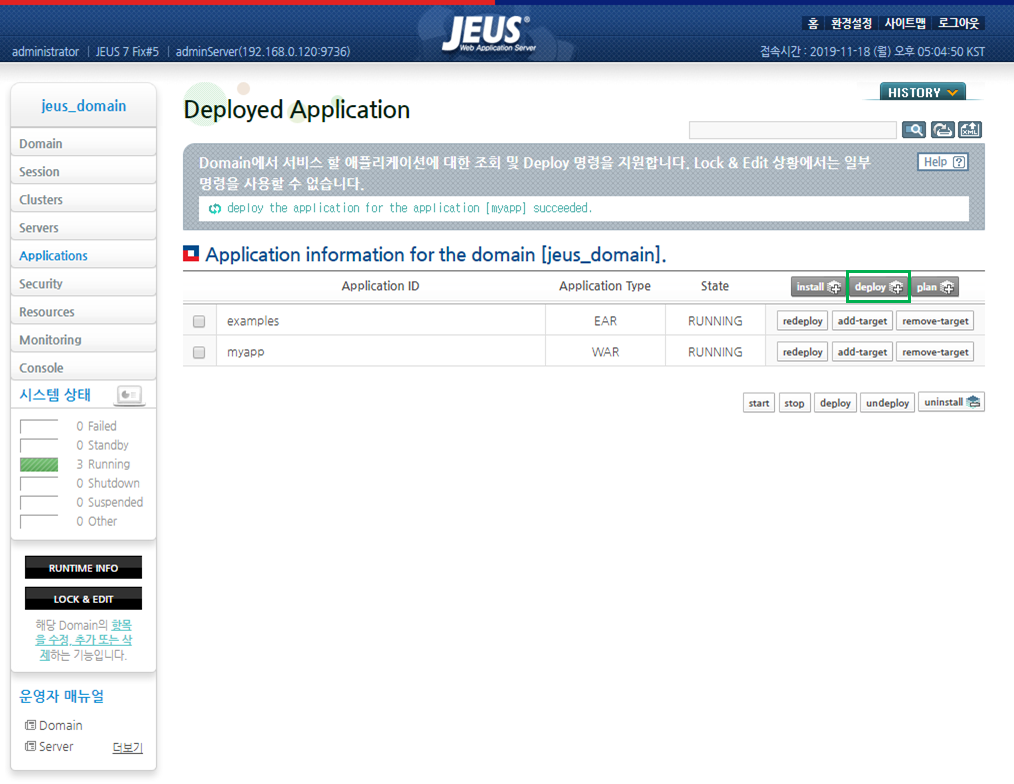1014x784 pixels.
Task: Check the myapp application checkbox
Action: point(199,353)
